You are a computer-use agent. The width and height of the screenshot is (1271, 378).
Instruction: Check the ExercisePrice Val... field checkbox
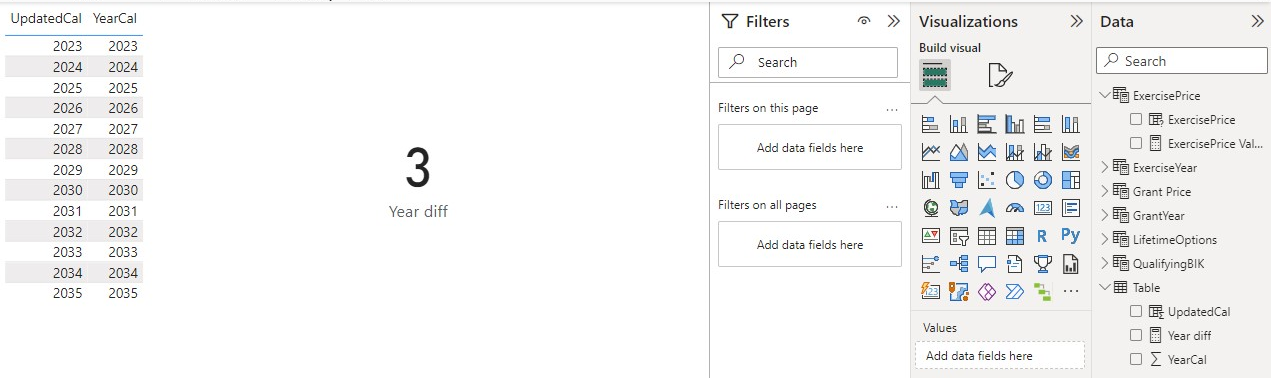point(1136,143)
